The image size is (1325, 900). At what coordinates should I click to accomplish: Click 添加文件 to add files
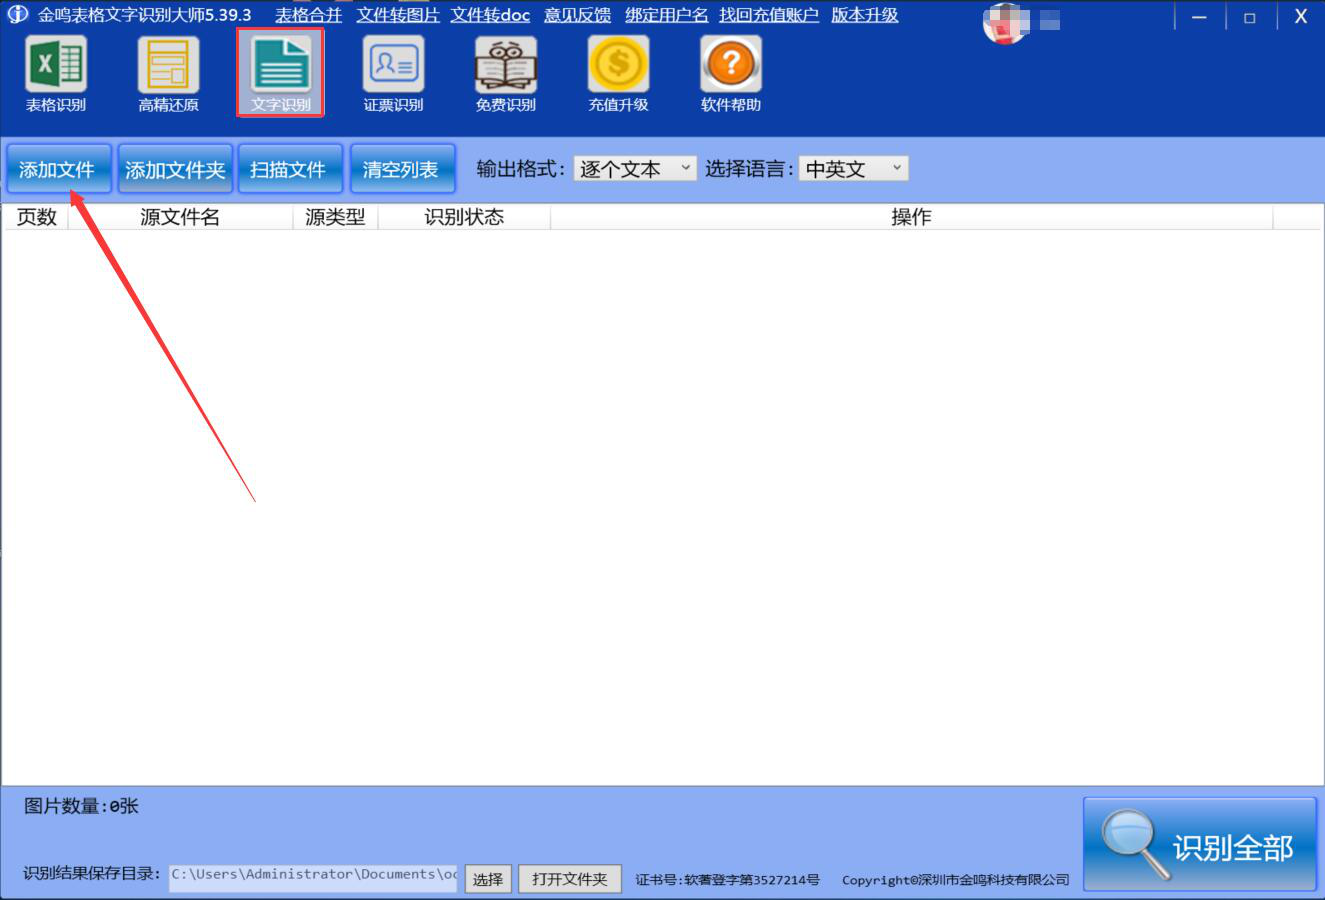tap(59, 168)
